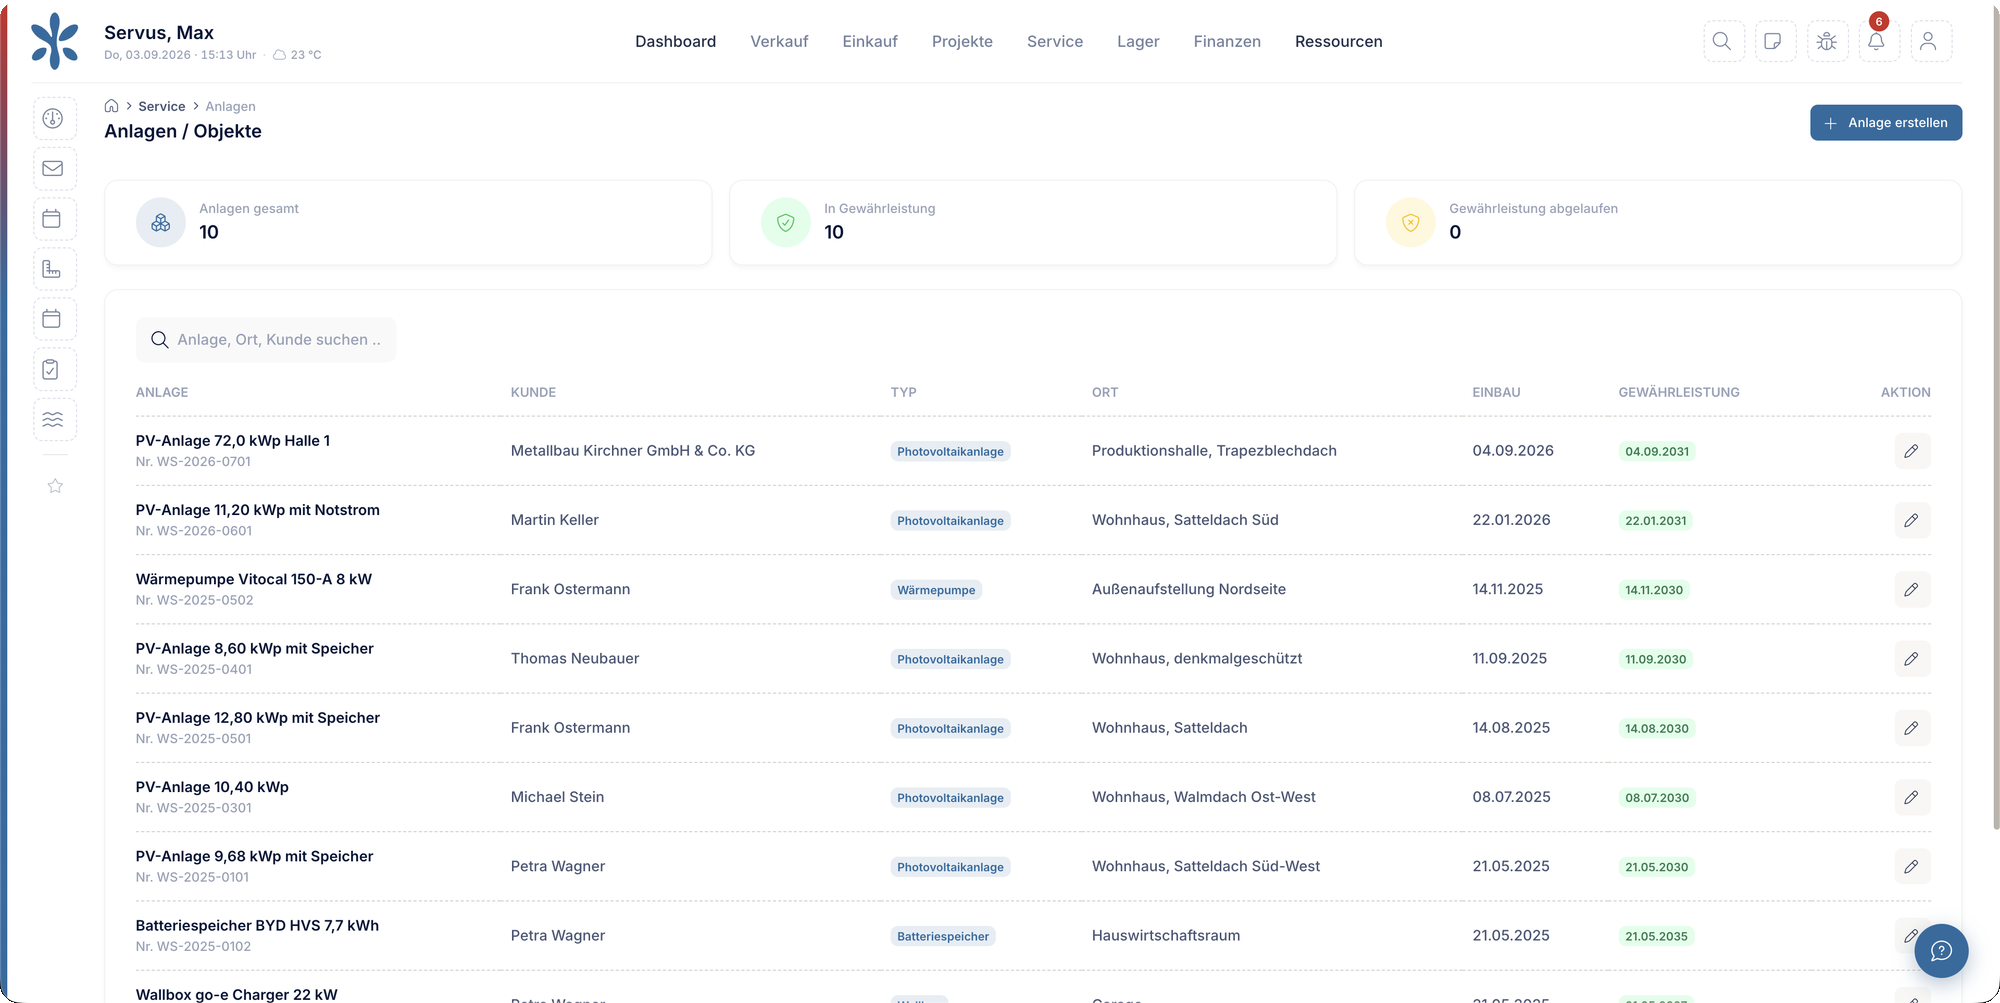
Task: Click the Anlagen gesamt card
Action: (408, 222)
